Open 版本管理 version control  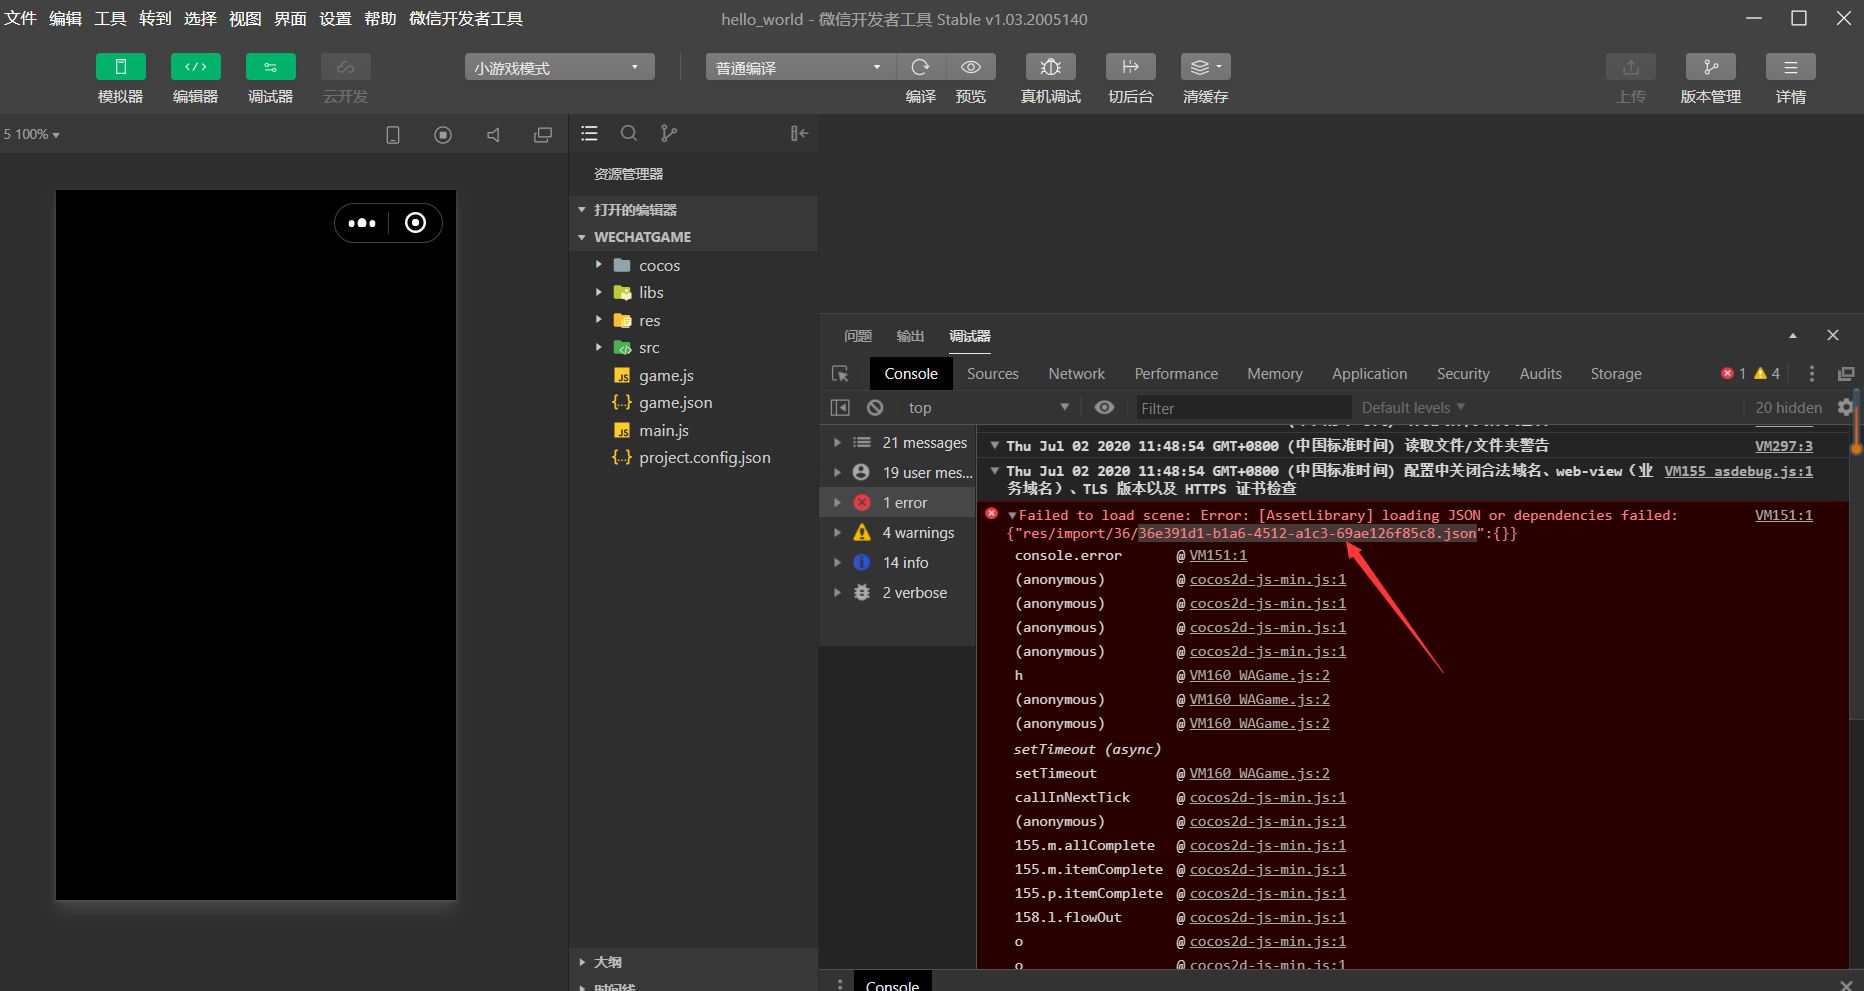[x=1710, y=67]
